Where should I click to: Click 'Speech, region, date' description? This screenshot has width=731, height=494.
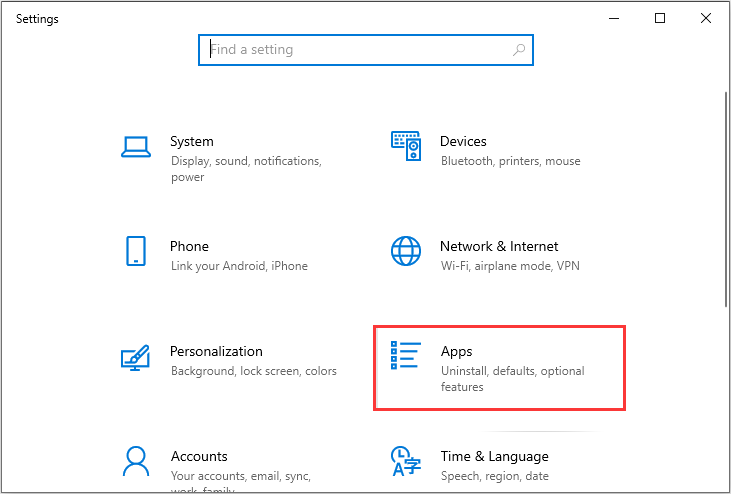tap(495, 476)
